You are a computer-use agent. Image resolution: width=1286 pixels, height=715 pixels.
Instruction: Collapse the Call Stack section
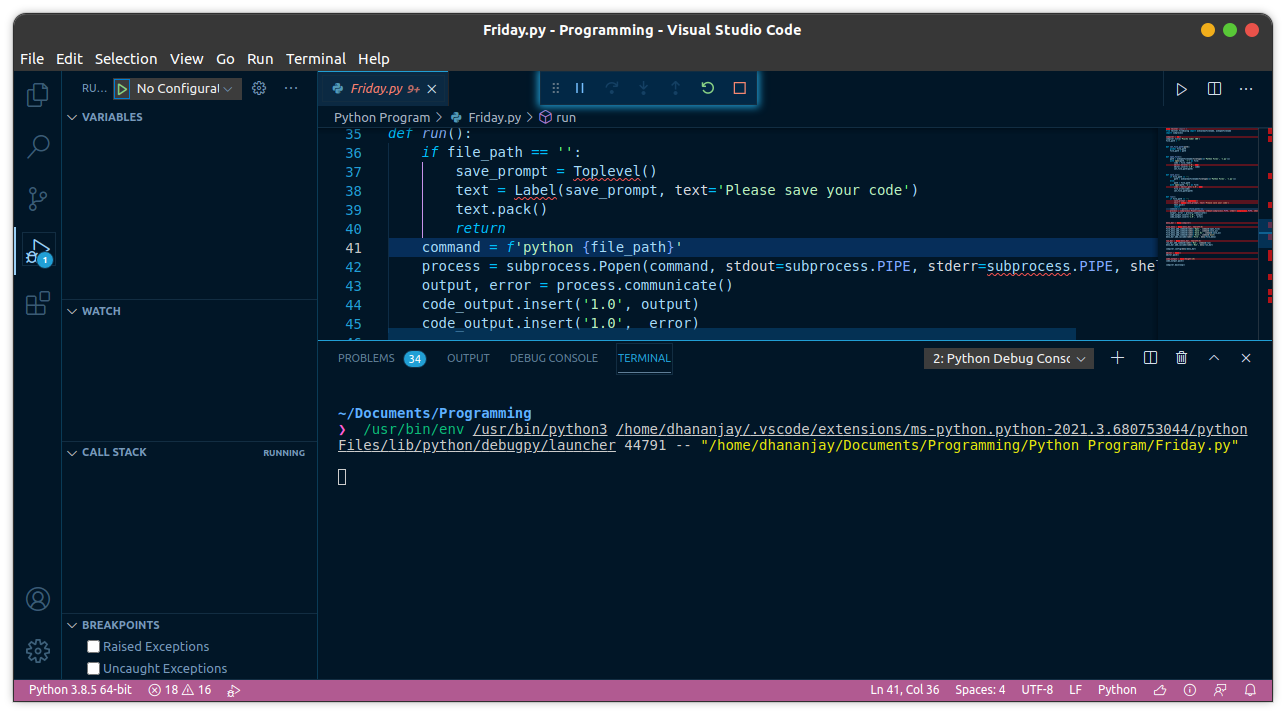190,452
